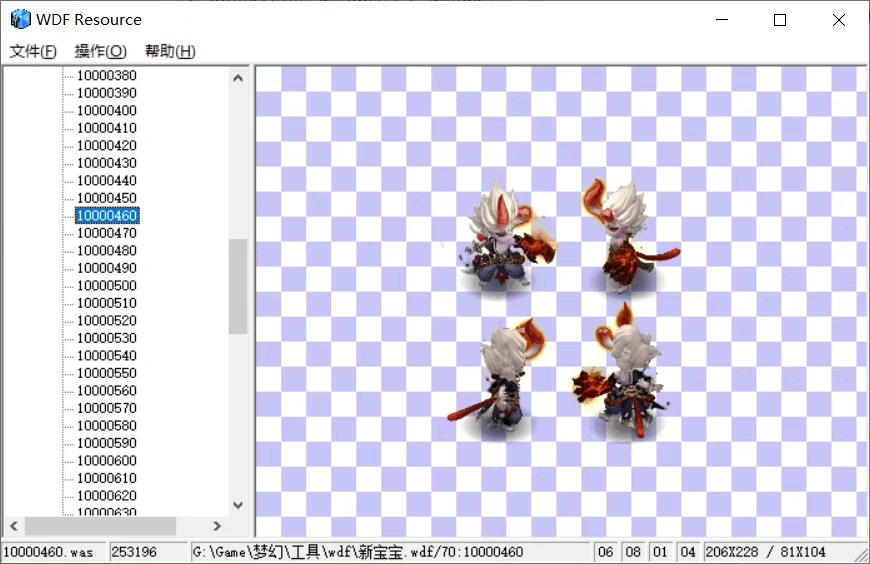The image size is (870, 564).
Task: Select tree item 10000600
Action: click(107, 460)
